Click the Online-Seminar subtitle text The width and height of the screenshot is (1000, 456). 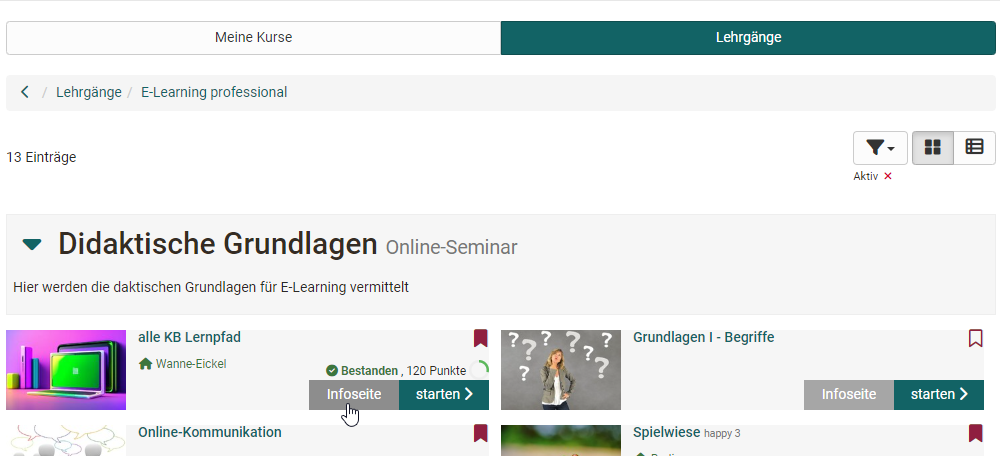[452, 247]
